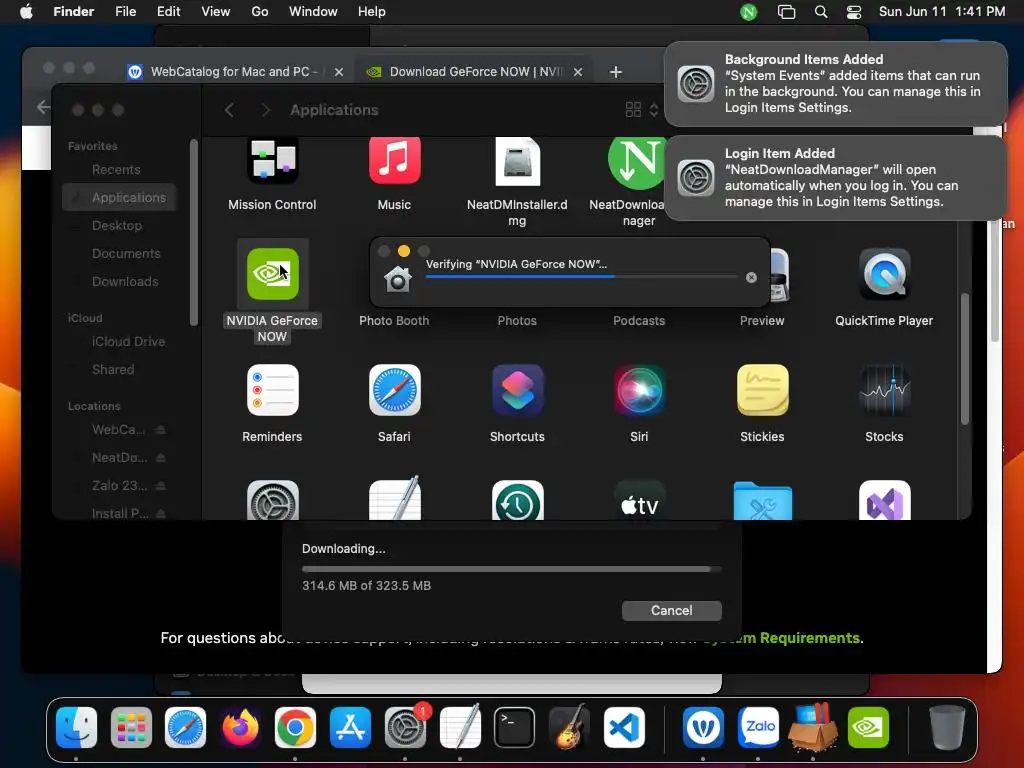The height and width of the screenshot is (768, 1024).
Task: Open the Trash in the Dock
Action: [947, 727]
